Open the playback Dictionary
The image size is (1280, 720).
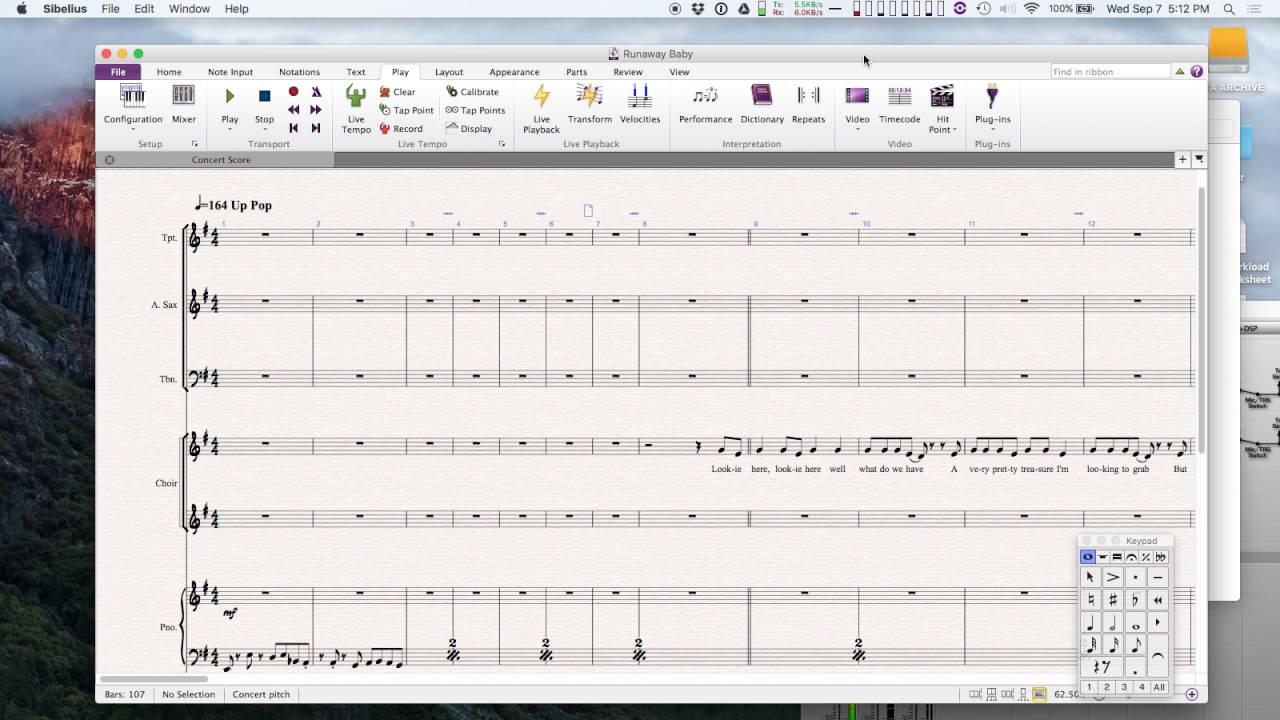762,103
